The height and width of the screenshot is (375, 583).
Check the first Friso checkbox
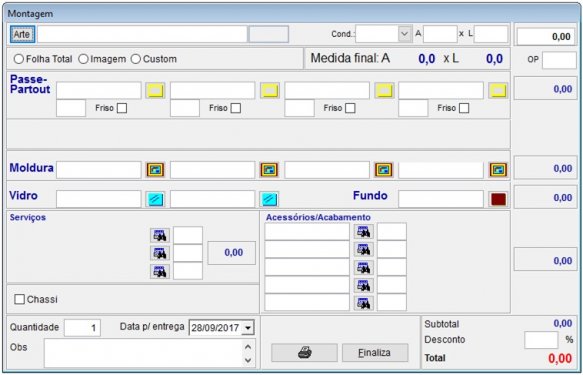click(x=122, y=108)
